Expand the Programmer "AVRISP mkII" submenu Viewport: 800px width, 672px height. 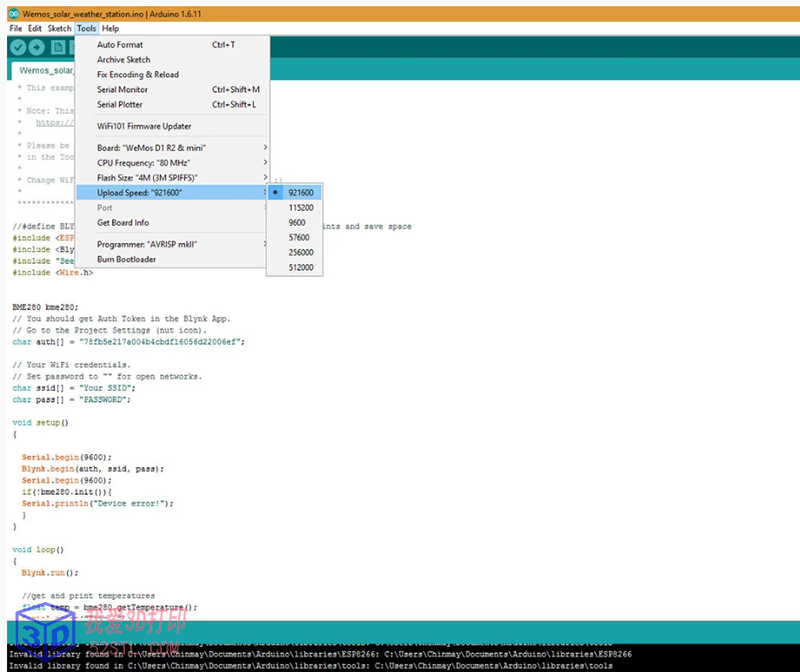[172, 244]
